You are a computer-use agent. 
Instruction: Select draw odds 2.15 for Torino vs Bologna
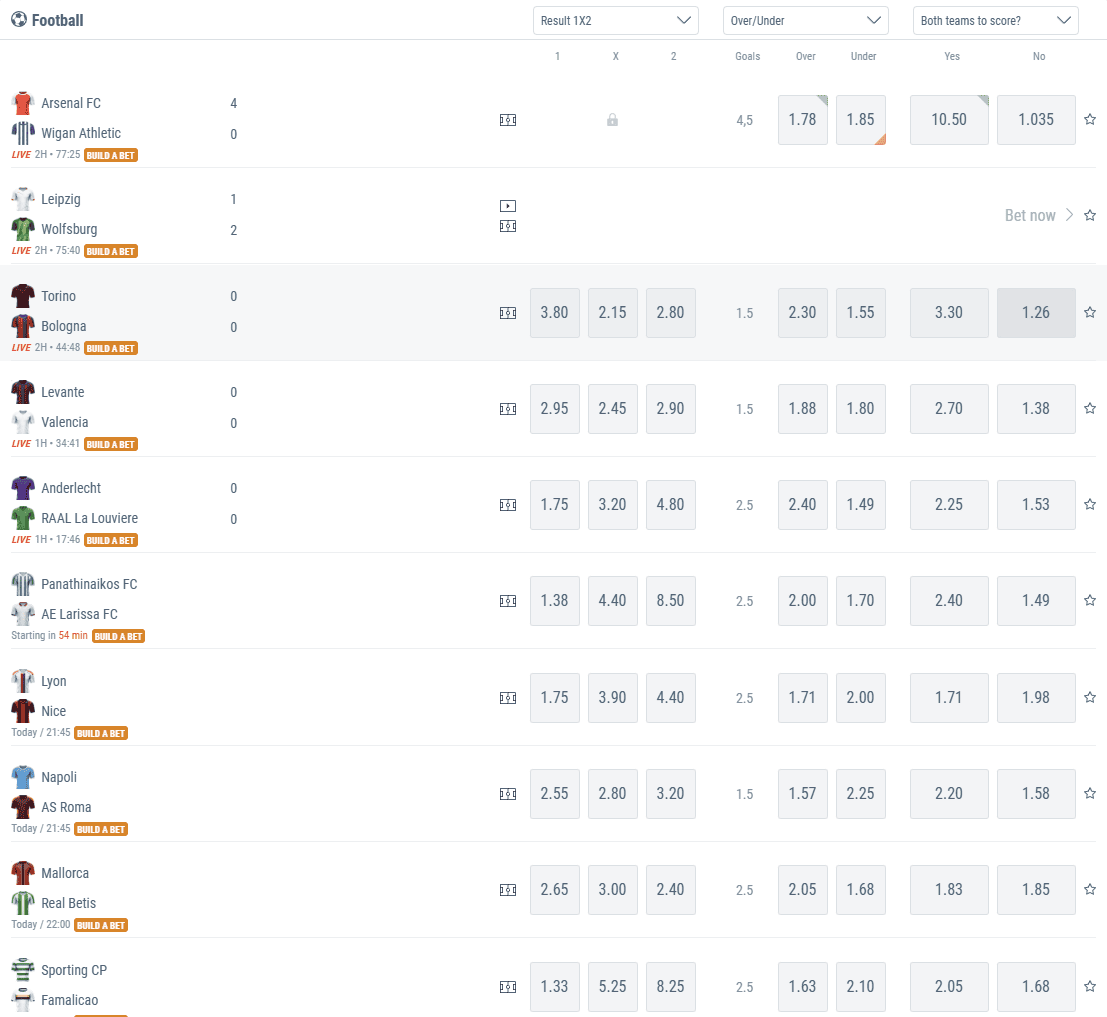click(613, 313)
